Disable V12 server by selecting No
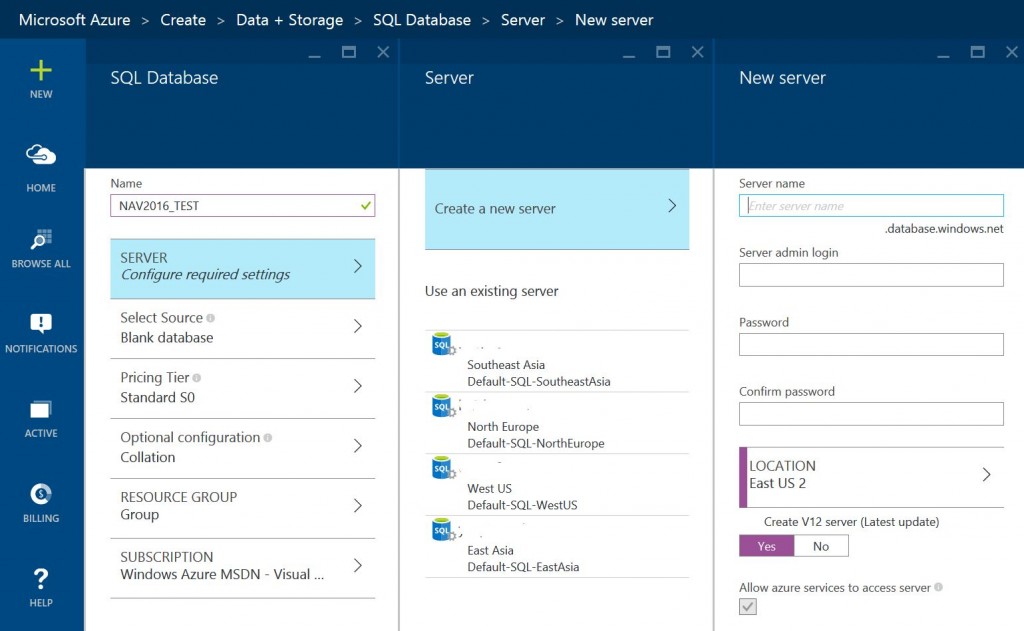 click(821, 545)
